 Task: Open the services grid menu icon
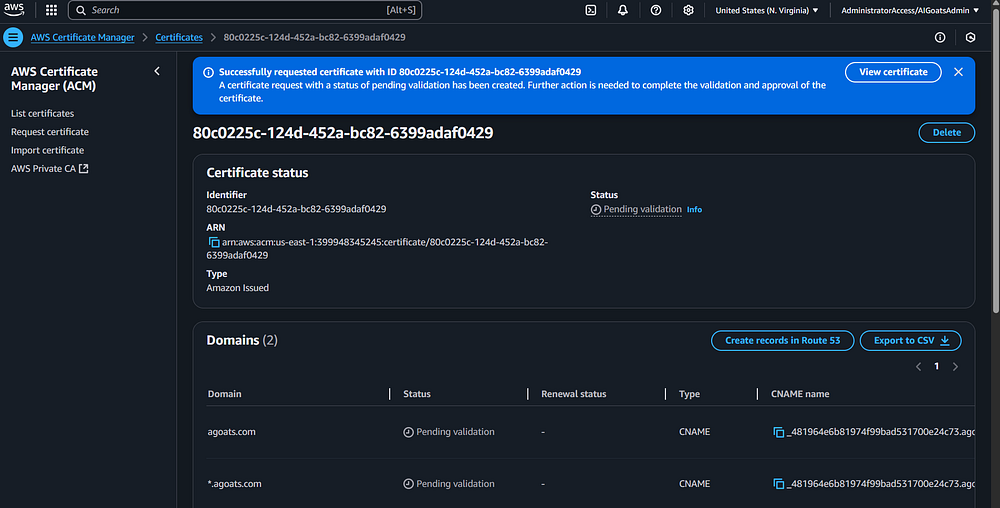51,10
